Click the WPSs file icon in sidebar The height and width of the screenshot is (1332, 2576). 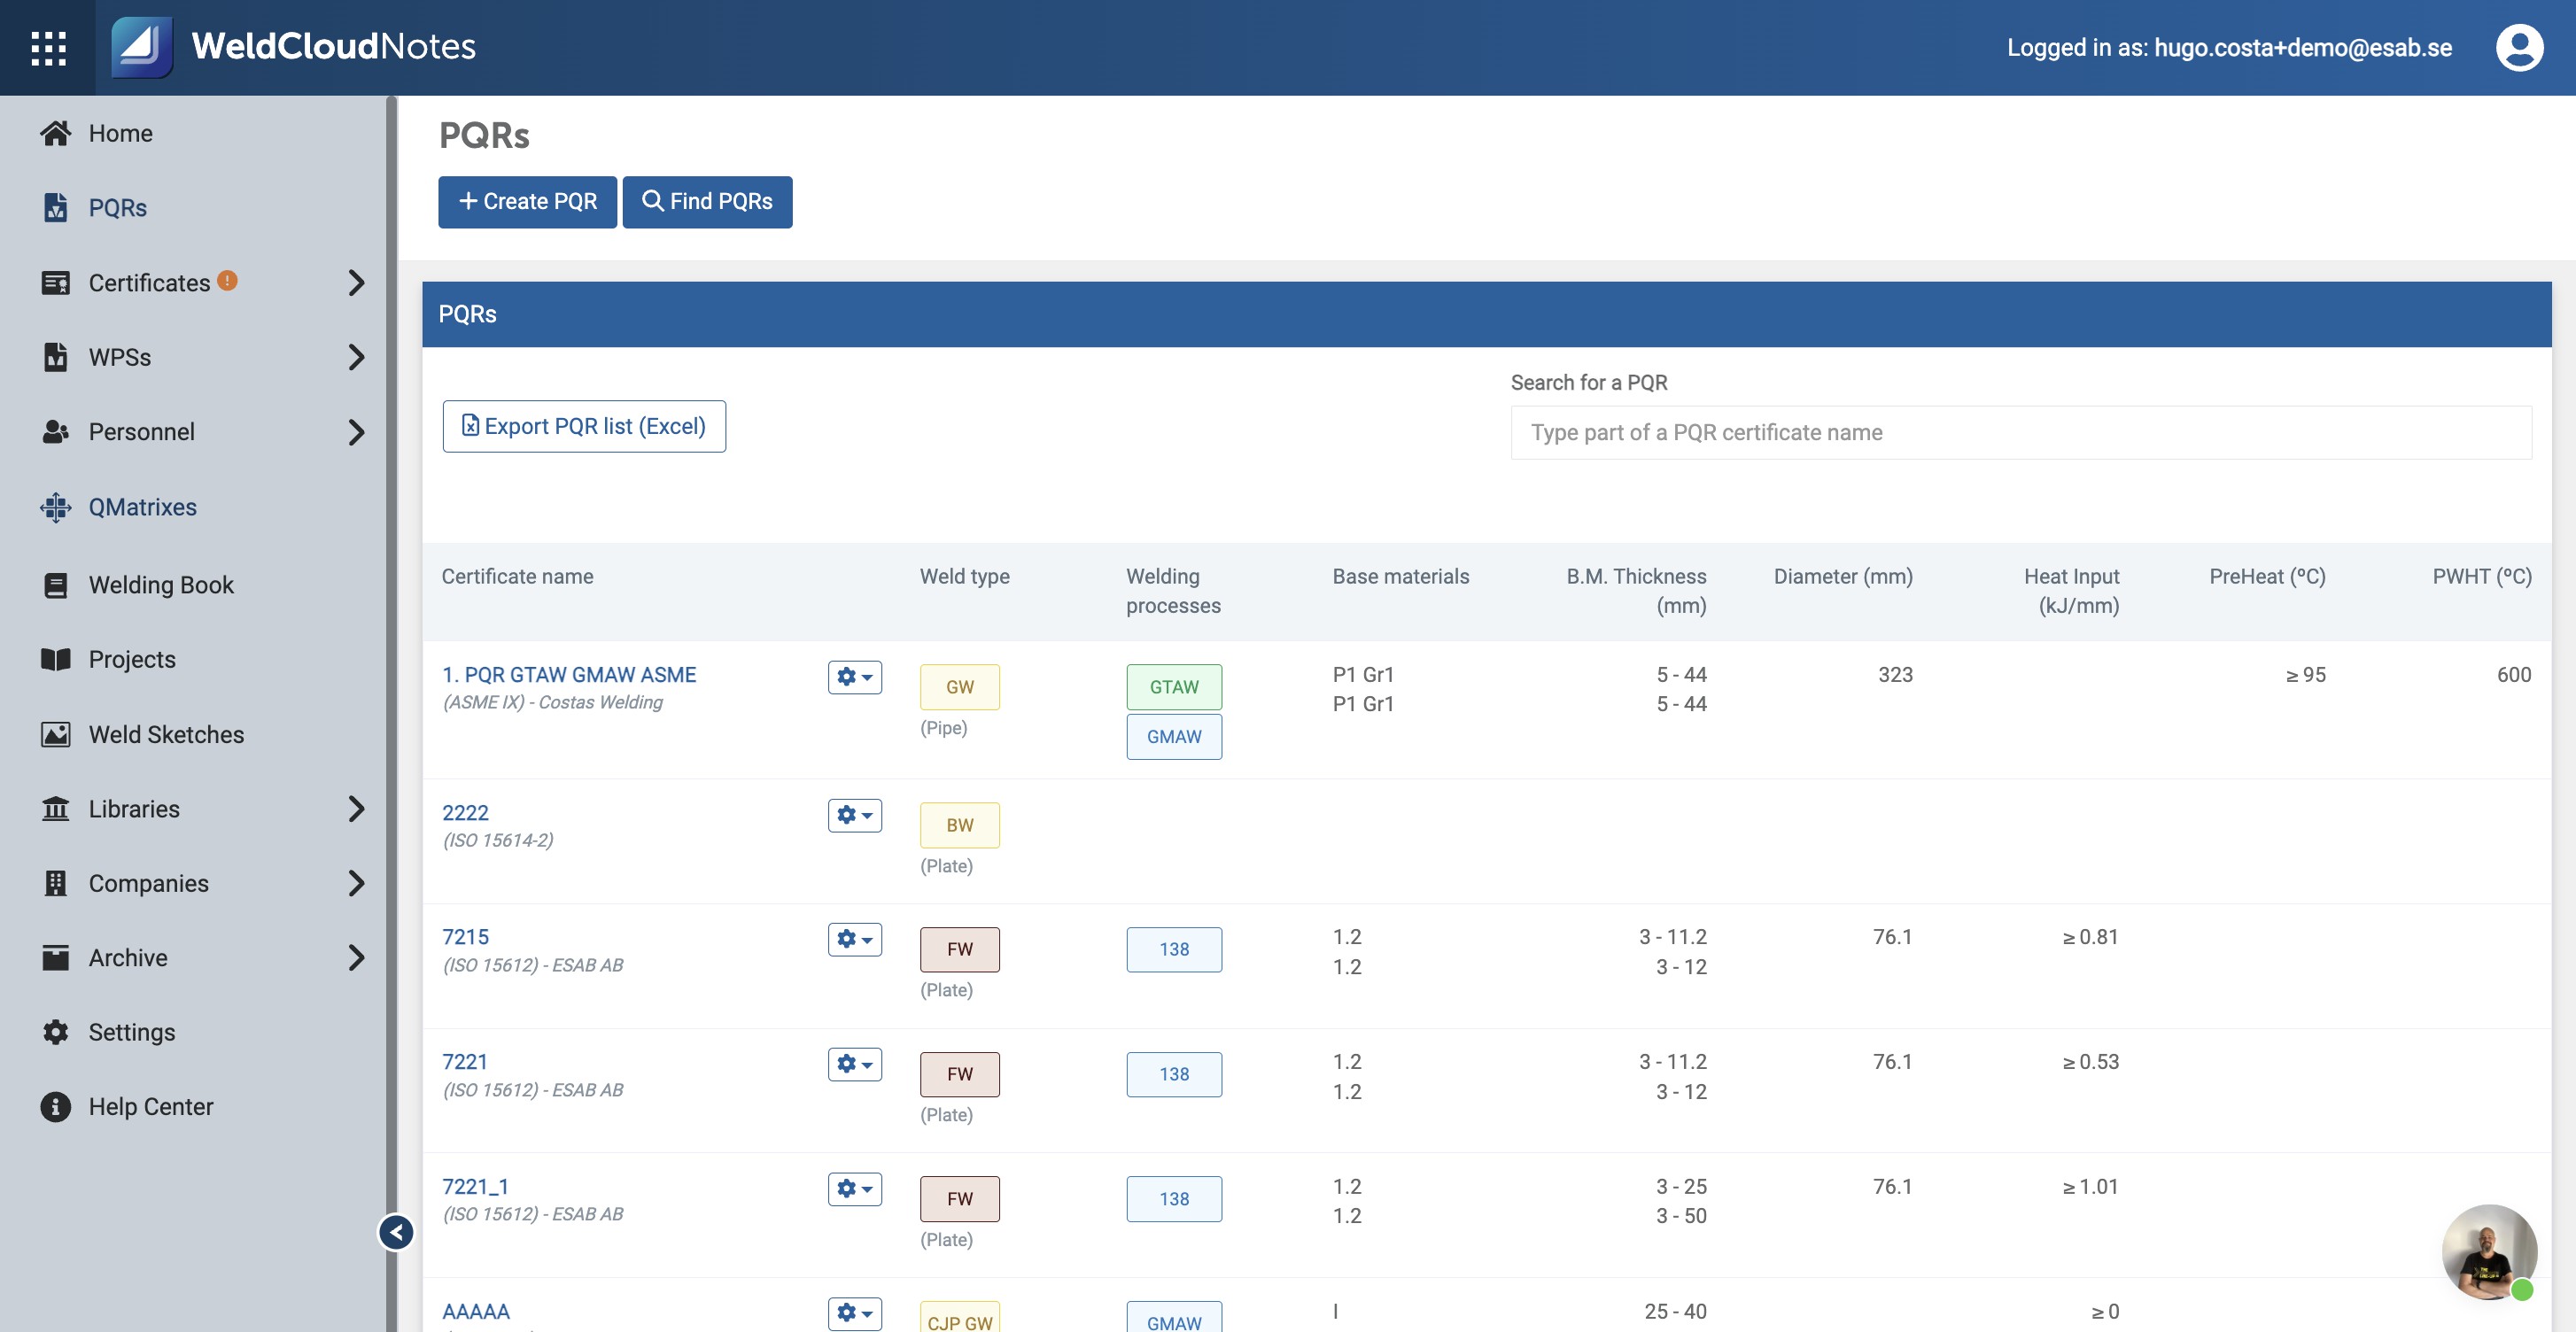56,357
